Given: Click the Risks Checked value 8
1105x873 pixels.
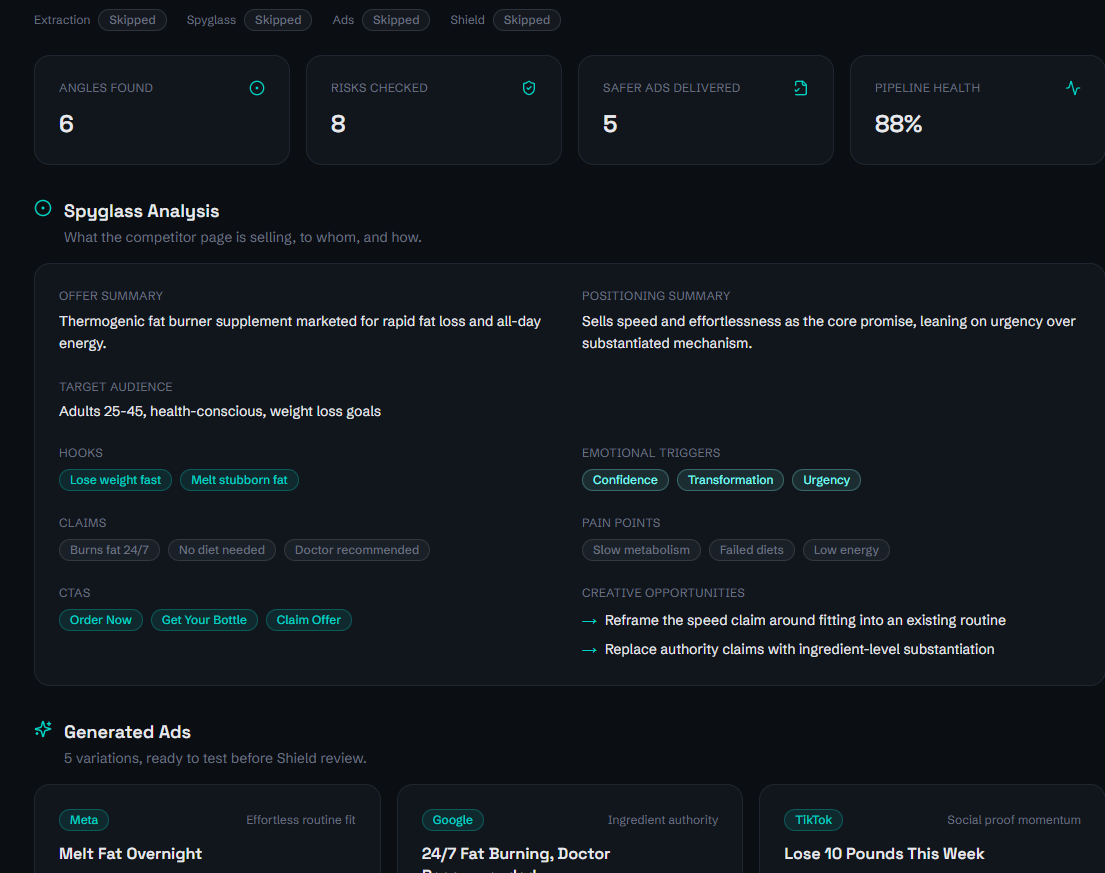Looking at the screenshot, I should pos(338,124).
